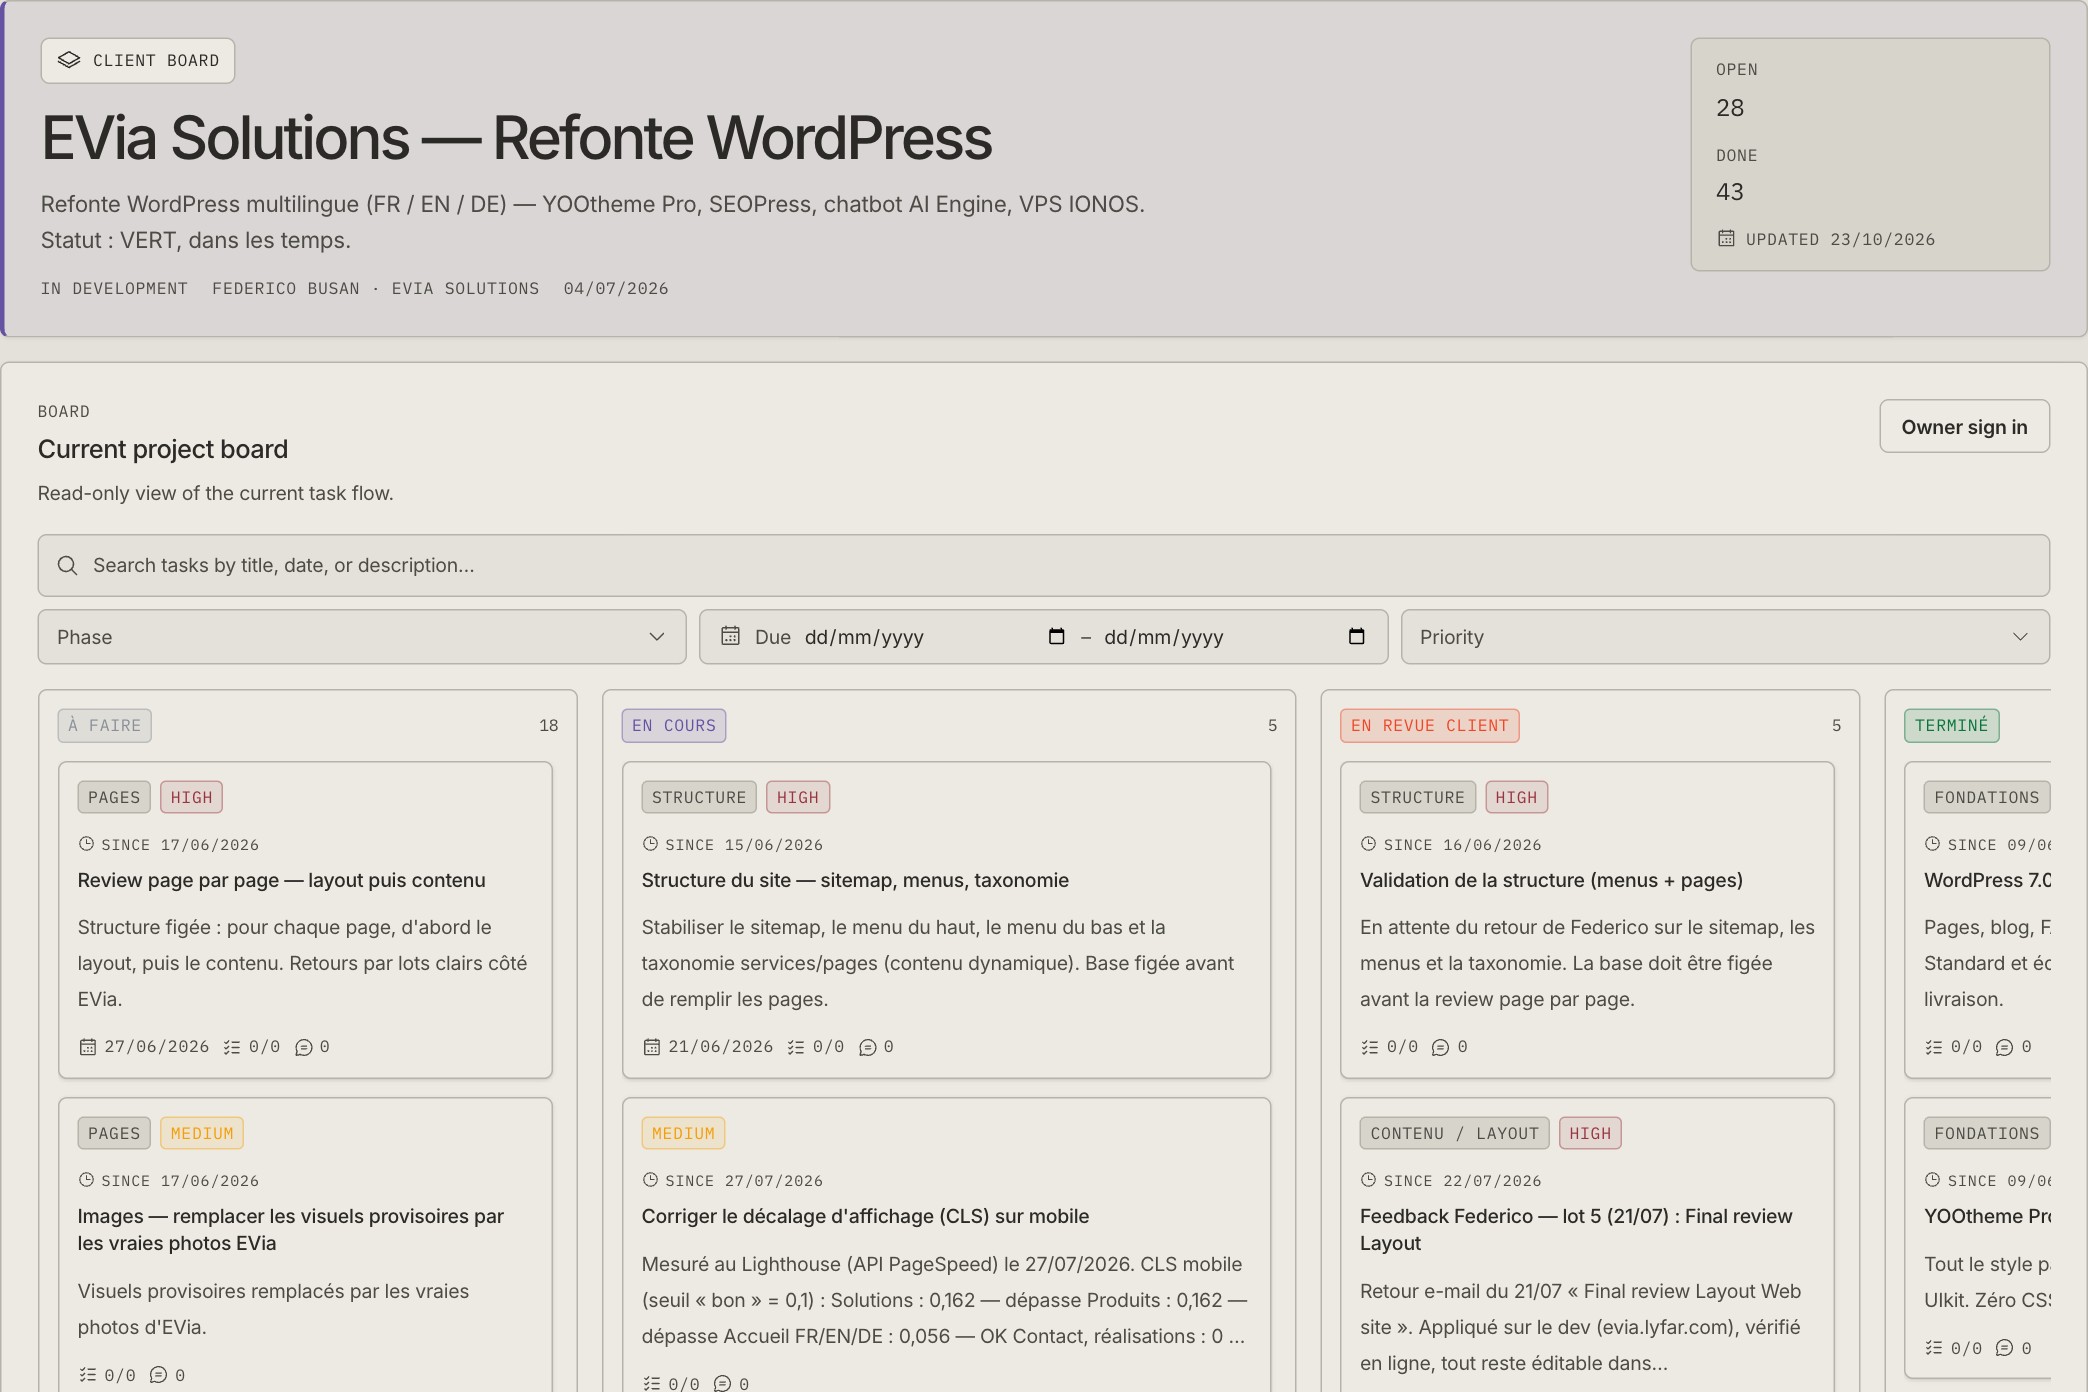Click the comment icon on the Review page par page card
This screenshot has width=2088, height=1392.
(x=303, y=1047)
